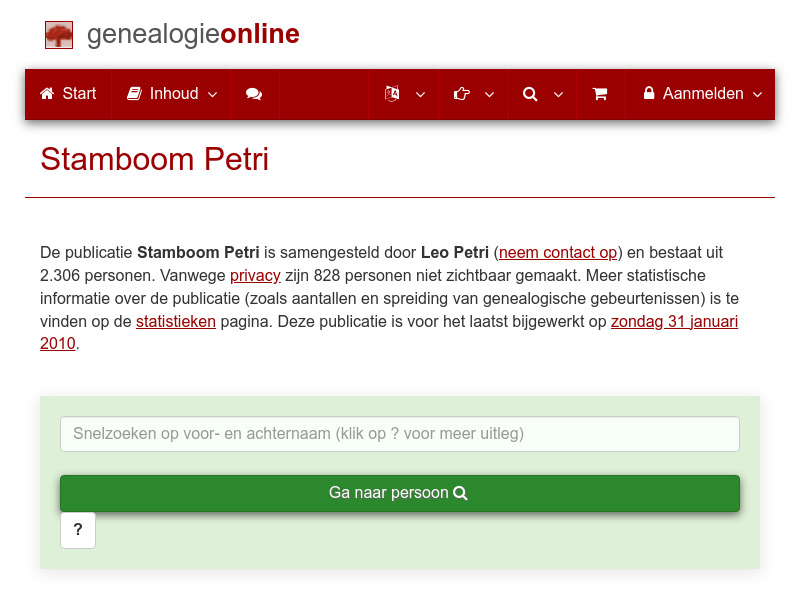Open the Aanmelden dropdown chevron
Viewport: 800px width, 600px height.
tap(758, 94)
